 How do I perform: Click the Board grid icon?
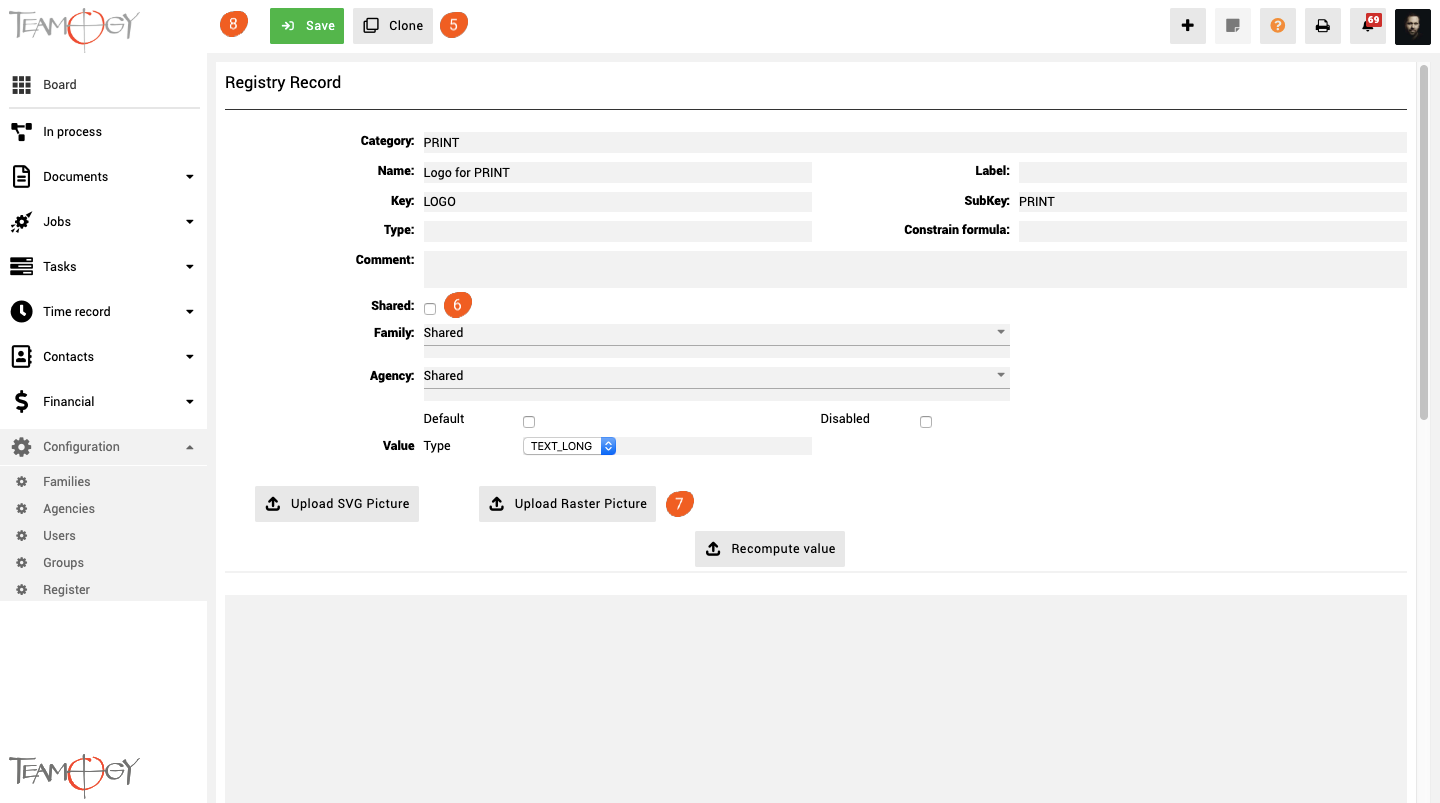[21, 85]
